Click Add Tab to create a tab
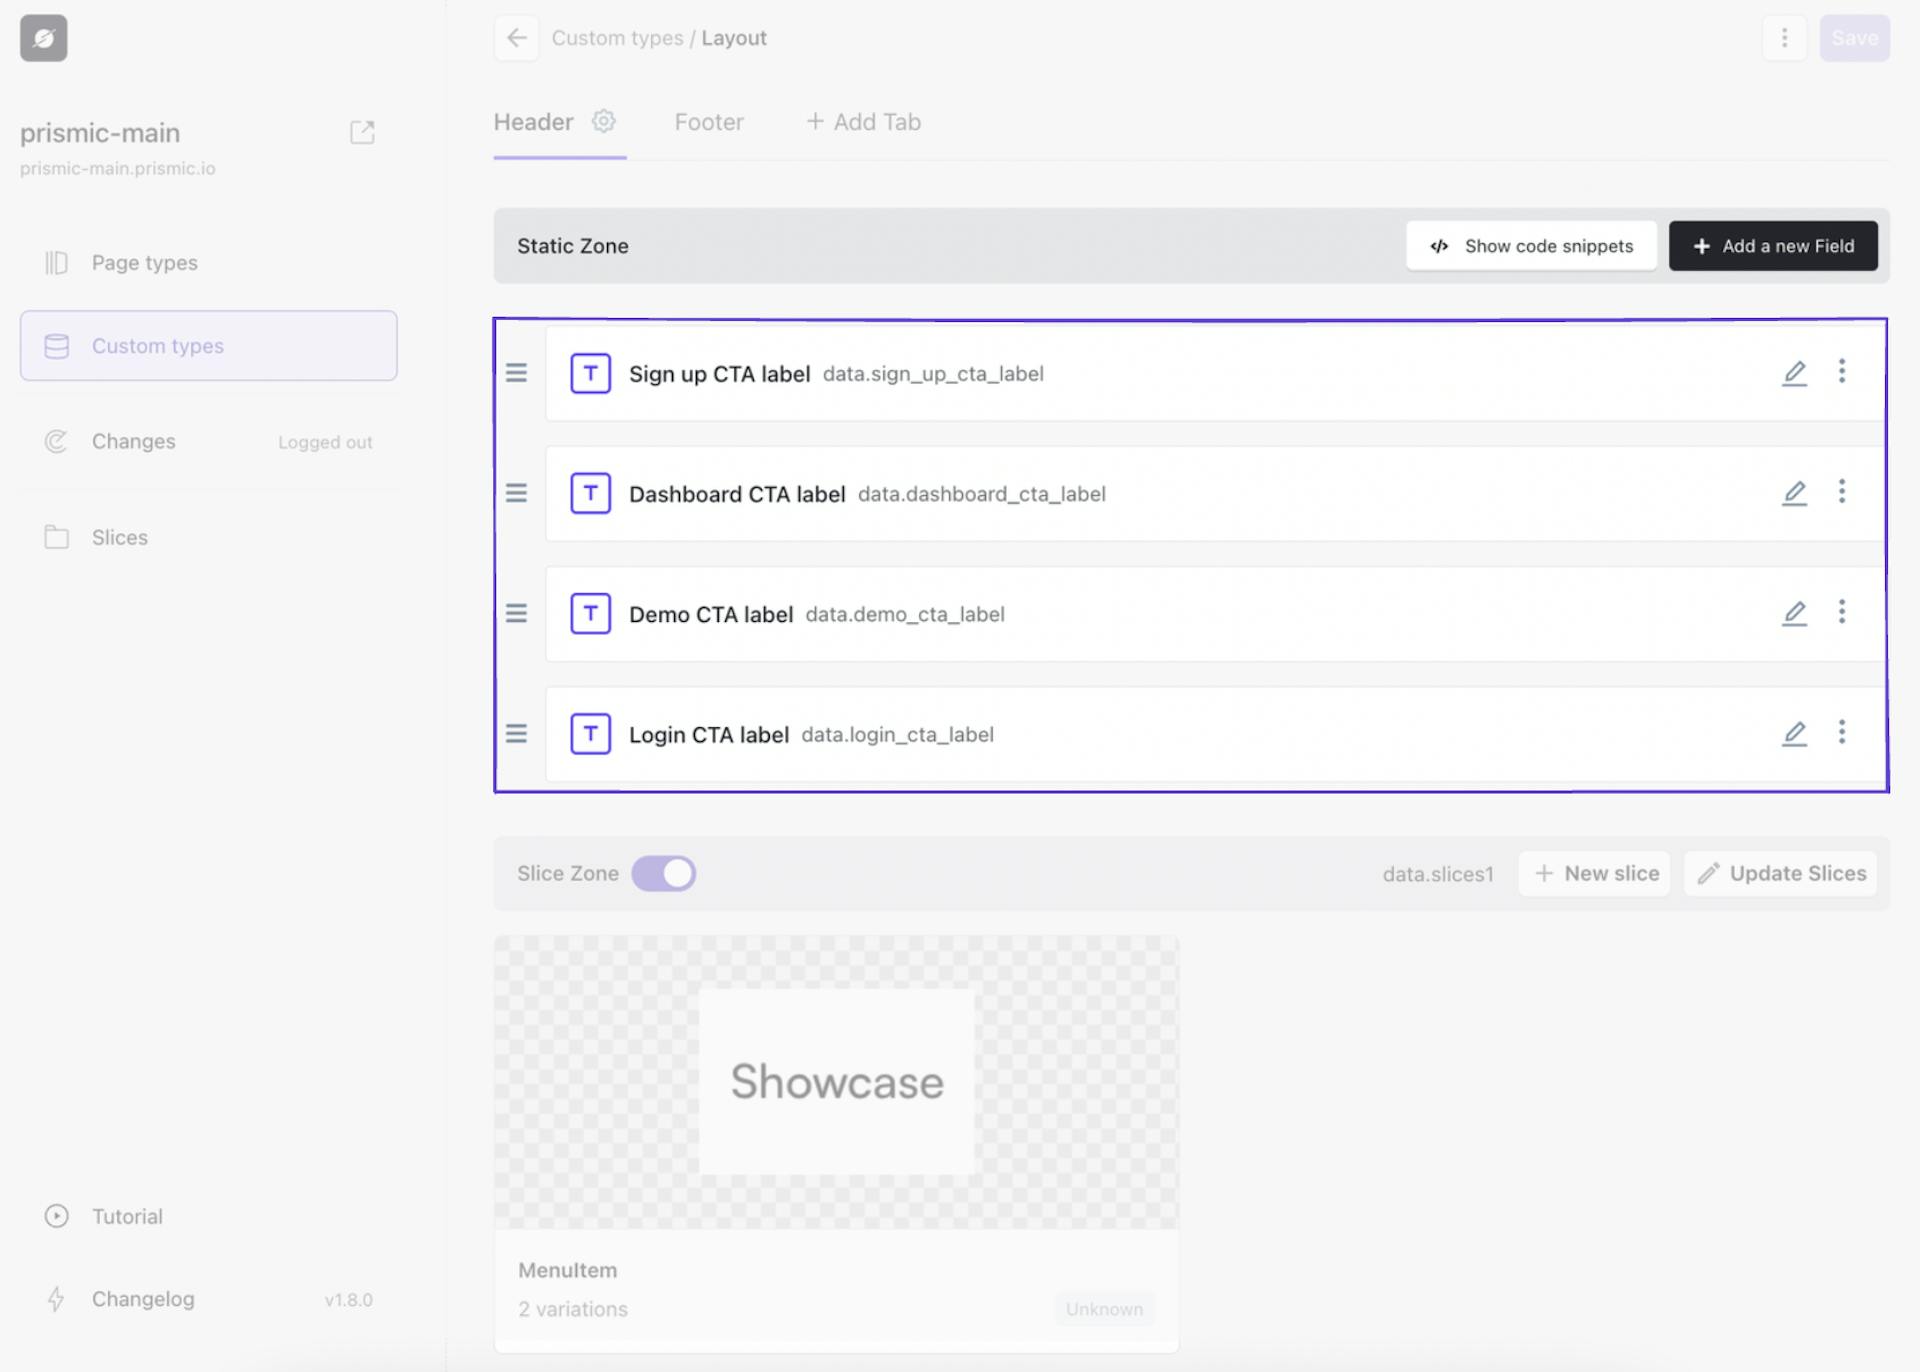1920x1372 pixels. [x=862, y=121]
